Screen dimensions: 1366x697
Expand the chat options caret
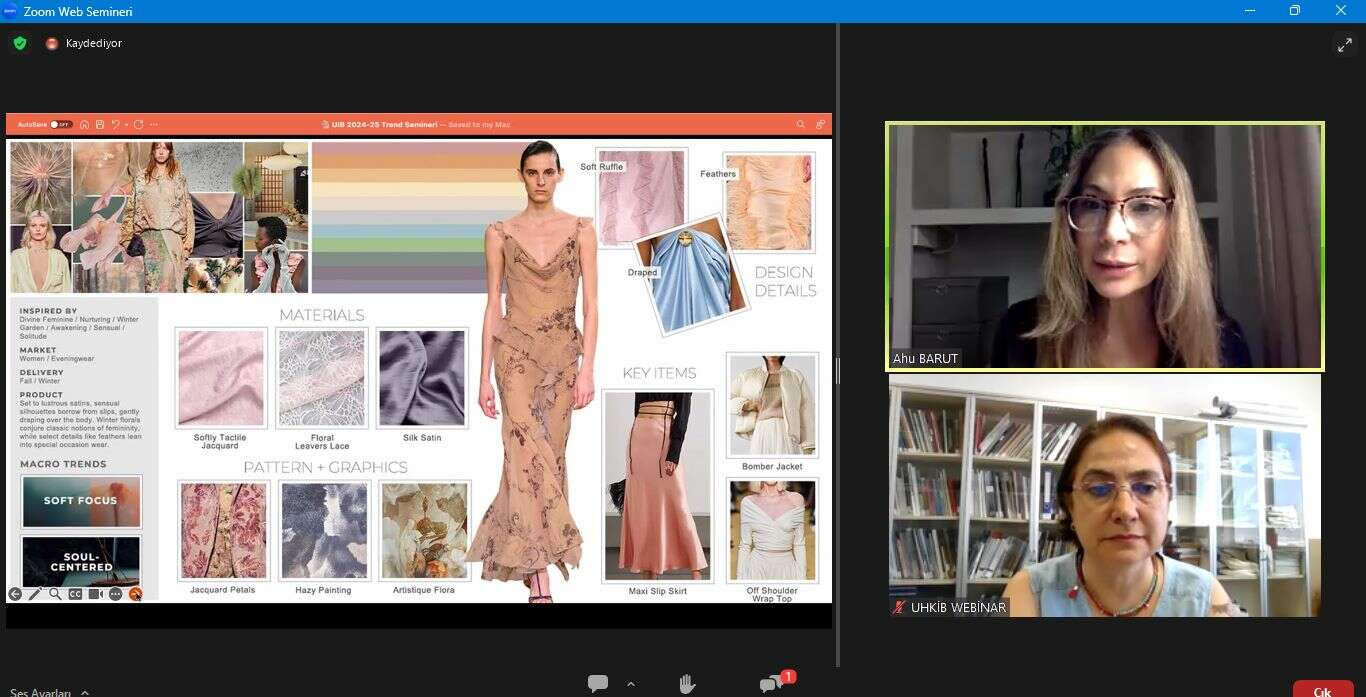pyautogui.click(x=630, y=684)
